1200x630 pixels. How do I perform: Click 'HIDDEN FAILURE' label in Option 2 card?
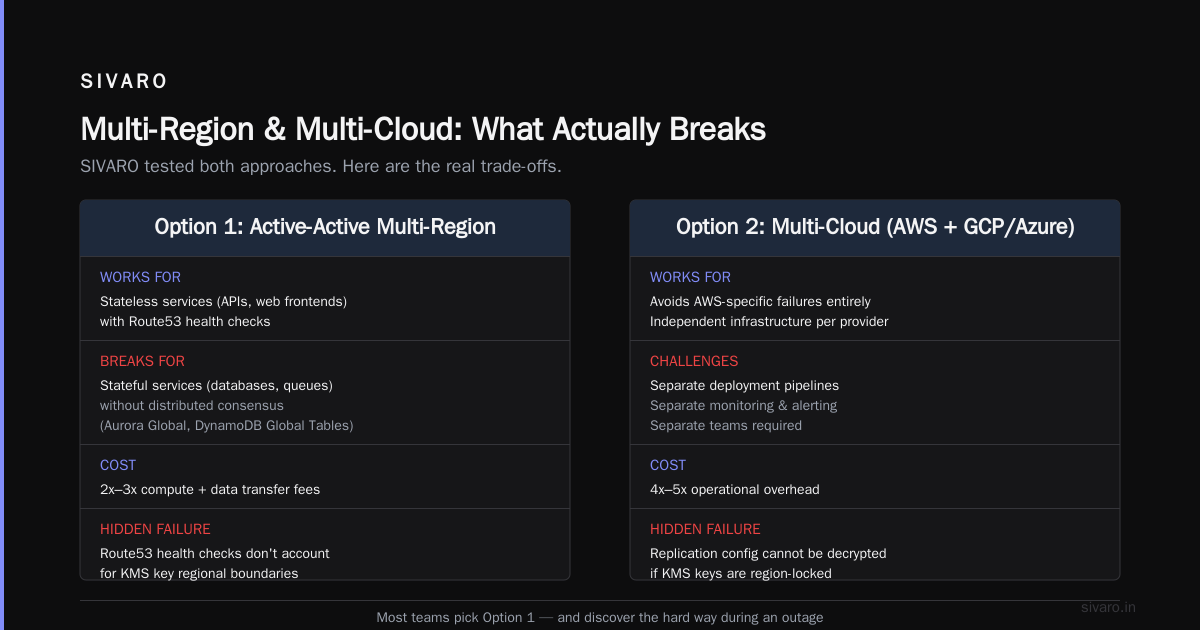pos(705,529)
